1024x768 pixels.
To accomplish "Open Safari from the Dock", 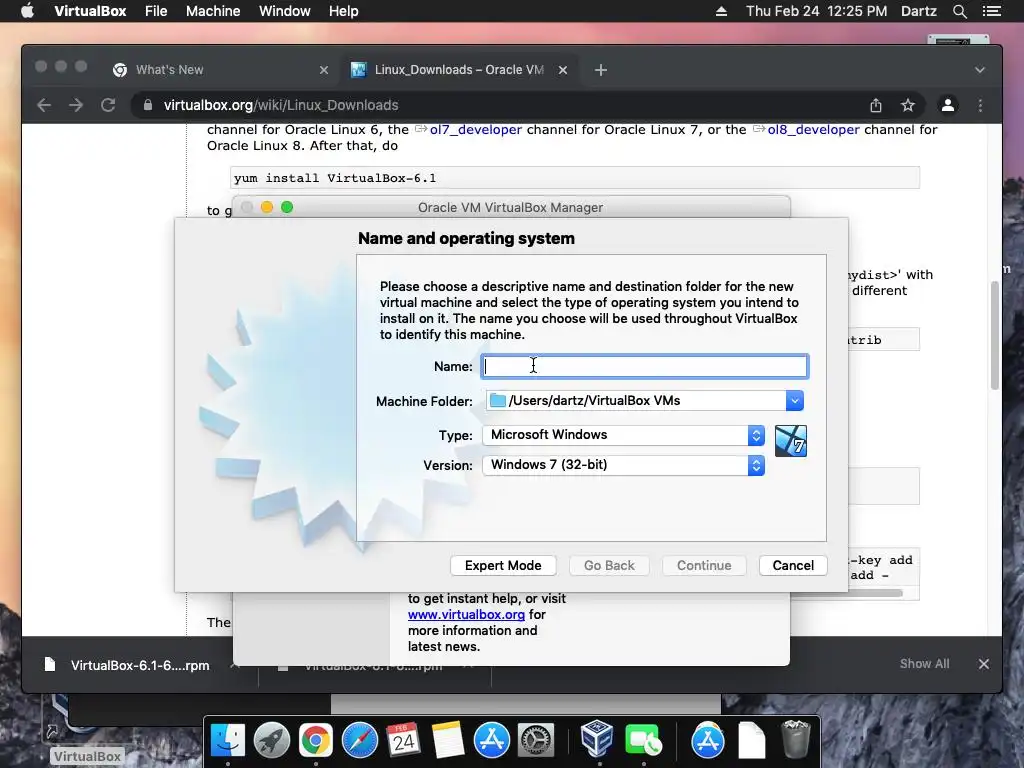I will pyautogui.click(x=360, y=741).
